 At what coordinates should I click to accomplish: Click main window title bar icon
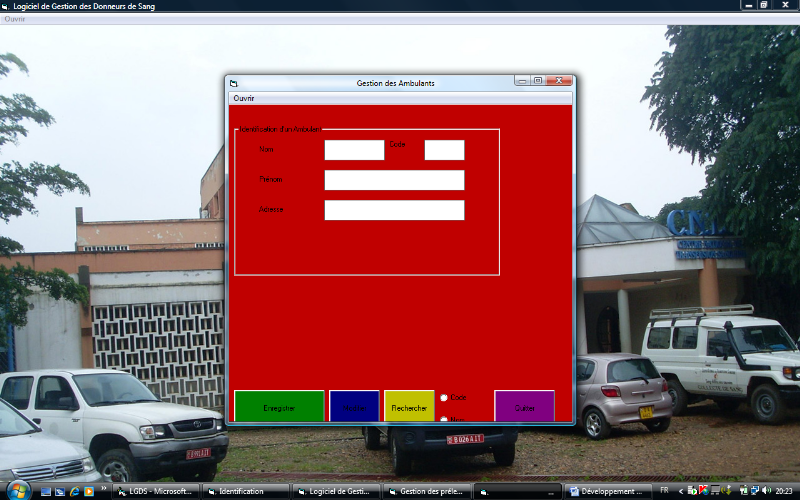5,7
